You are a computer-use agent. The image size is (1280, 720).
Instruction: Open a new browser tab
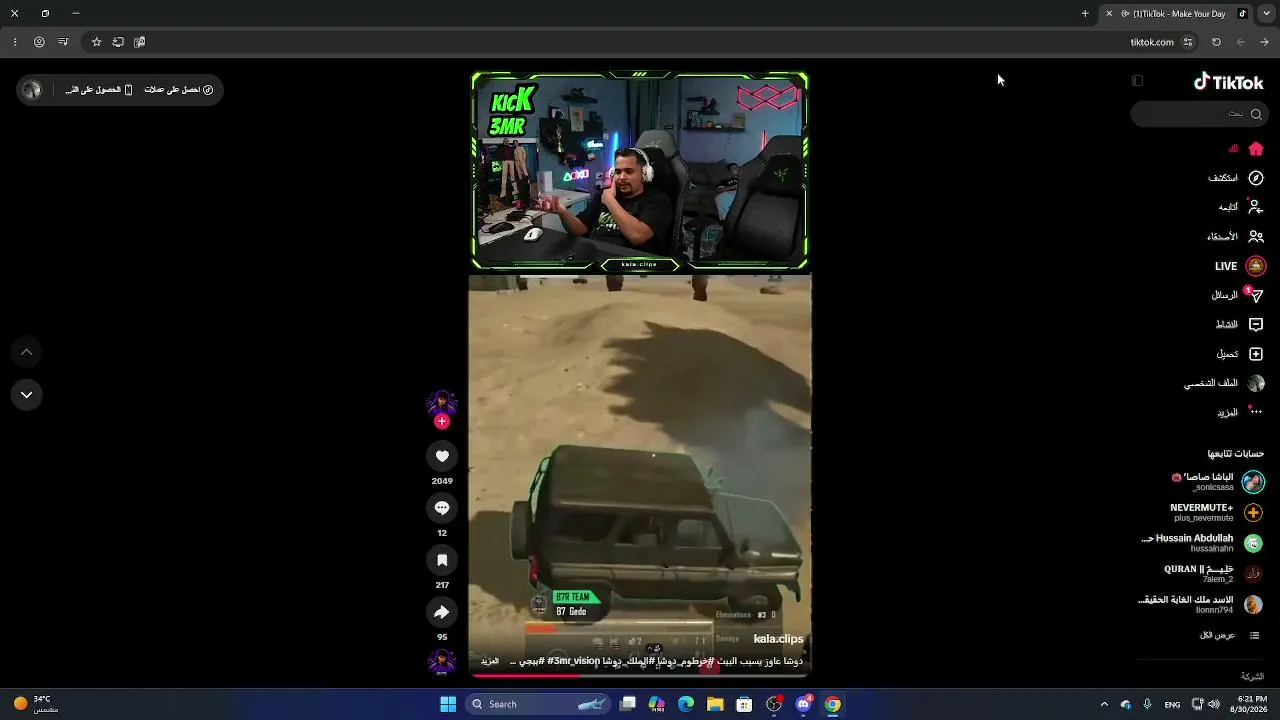click(x=1085, y=14)
